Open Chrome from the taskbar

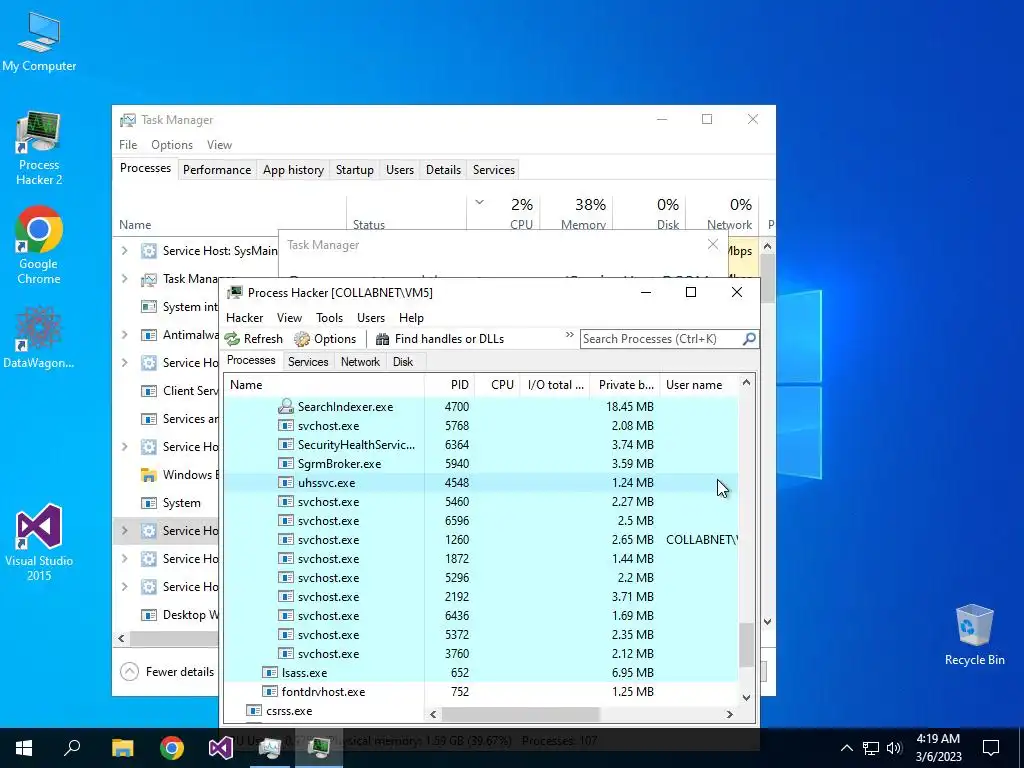tap(172, 748)
